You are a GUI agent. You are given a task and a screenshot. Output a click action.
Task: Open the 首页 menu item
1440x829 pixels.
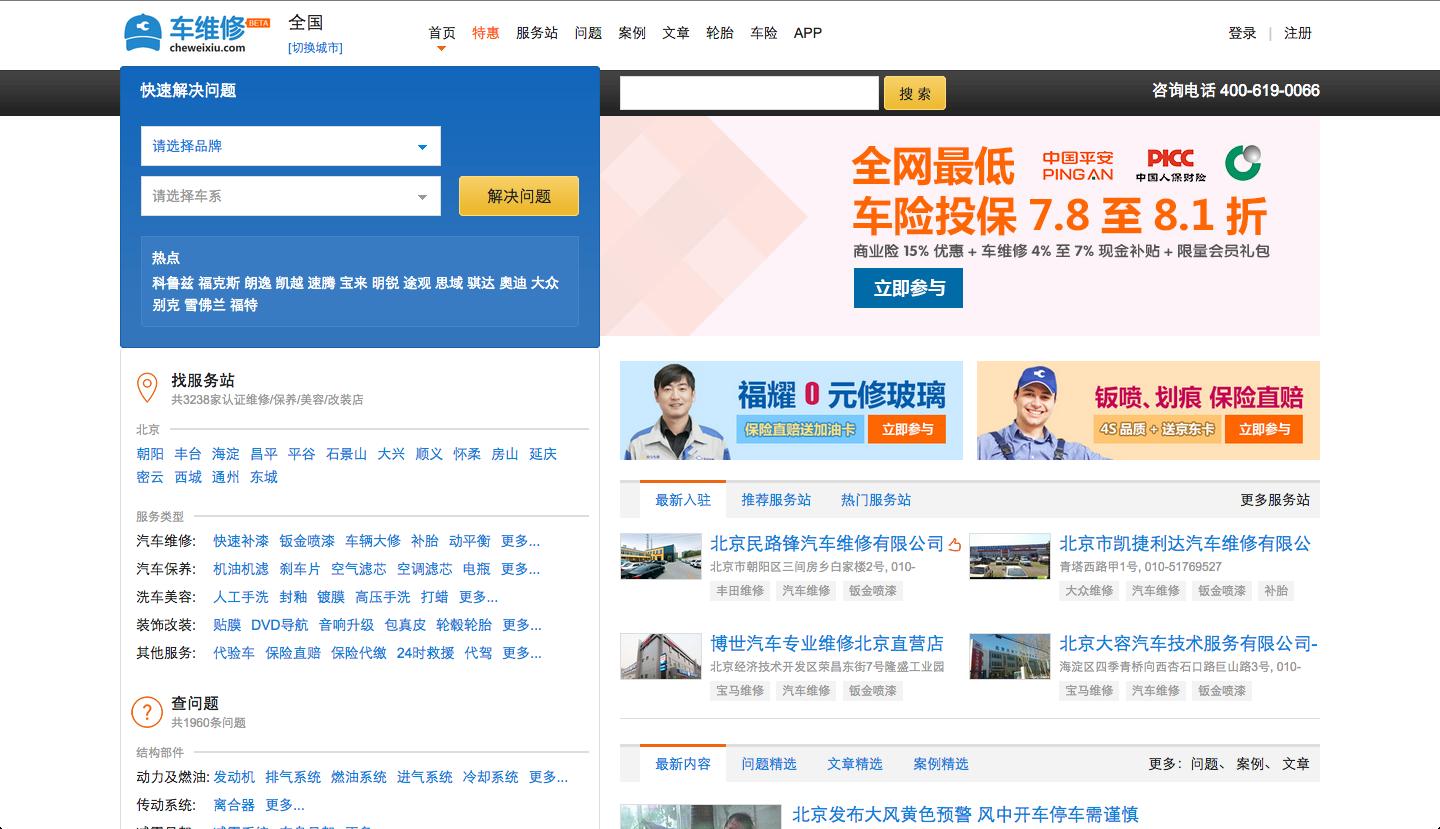442,33
